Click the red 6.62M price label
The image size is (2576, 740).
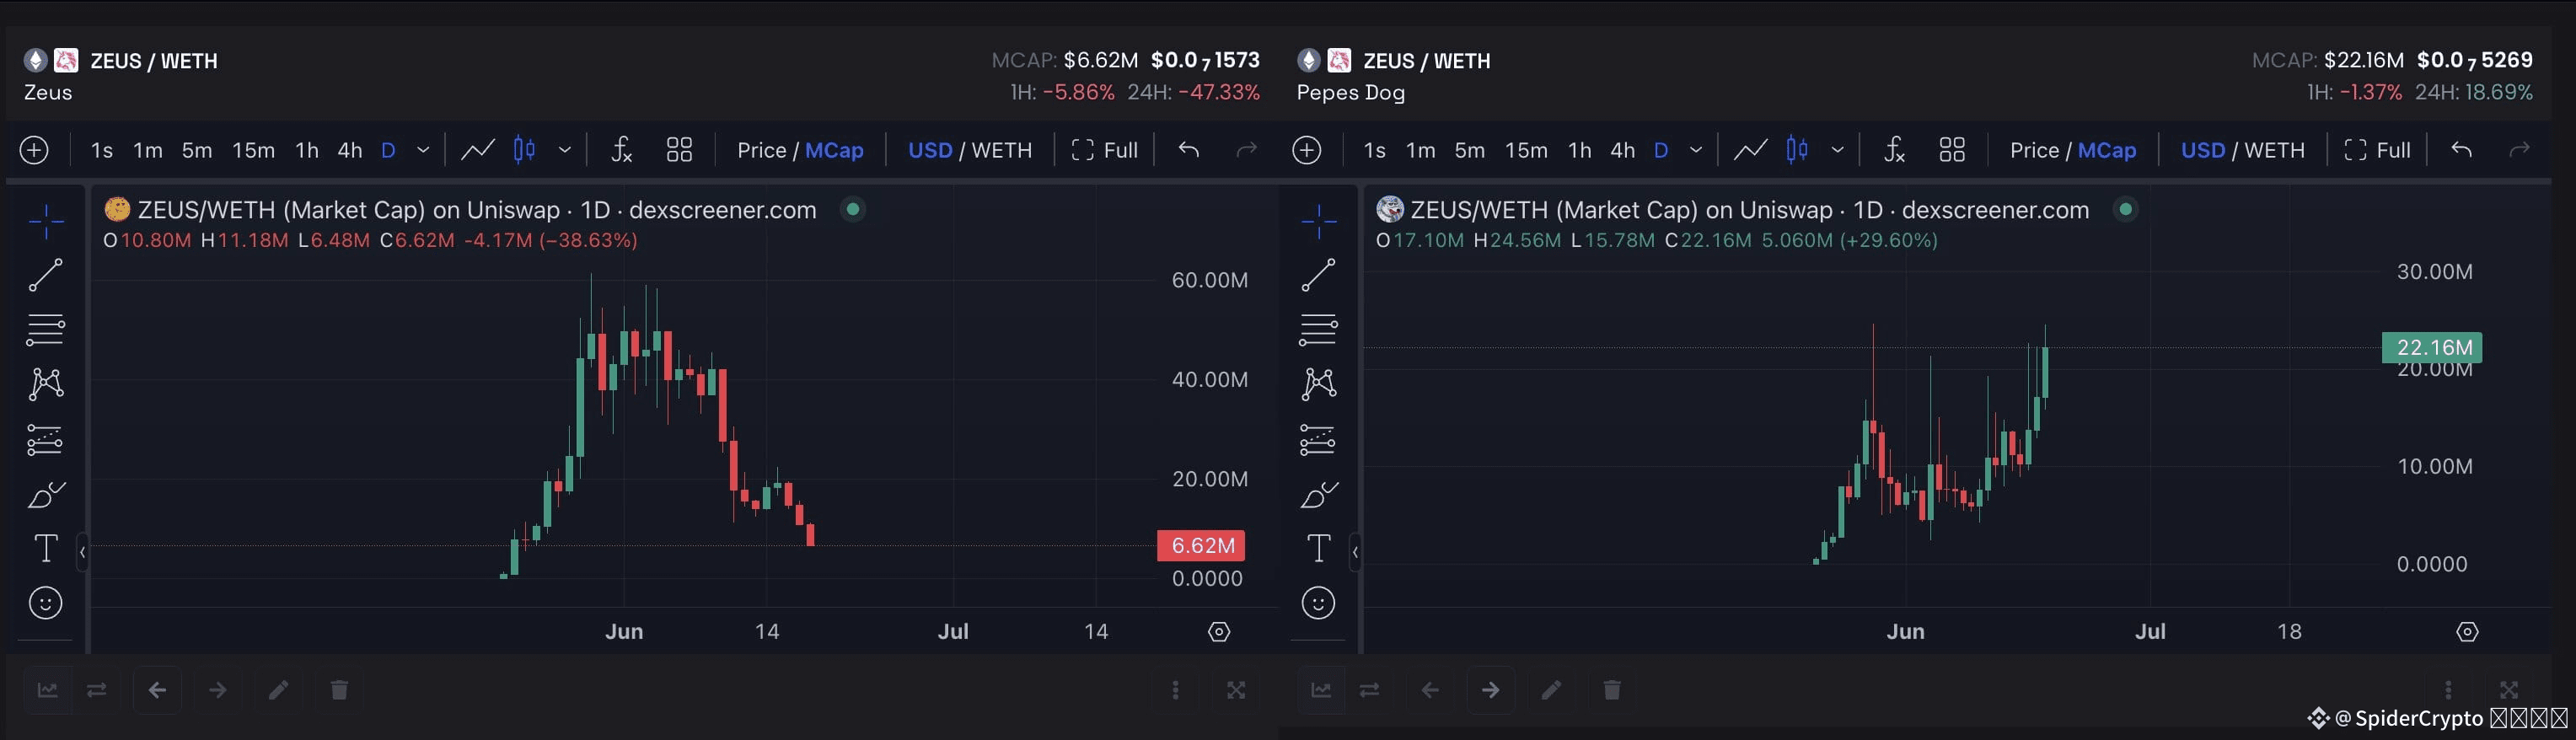(1201, 546)
